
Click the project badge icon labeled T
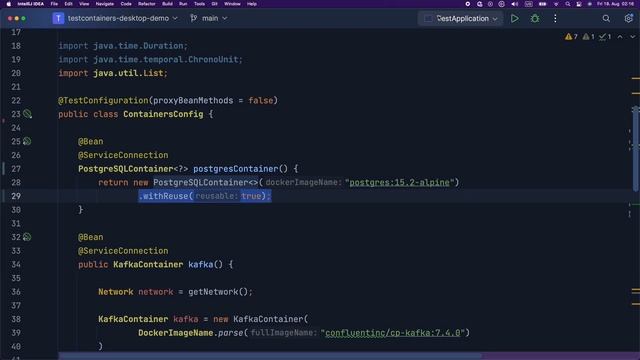pyautogui.click(x=58, y=18)
